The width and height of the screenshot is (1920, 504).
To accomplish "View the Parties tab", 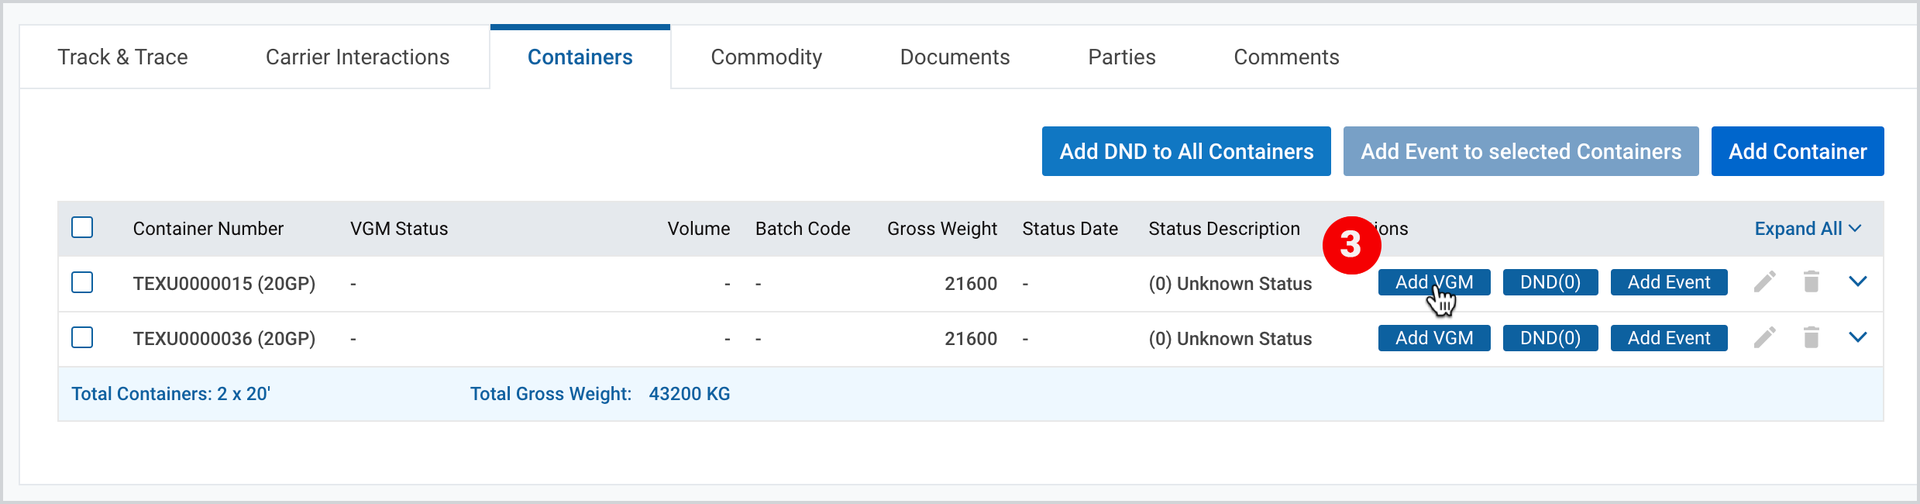I will [1122, 57].
